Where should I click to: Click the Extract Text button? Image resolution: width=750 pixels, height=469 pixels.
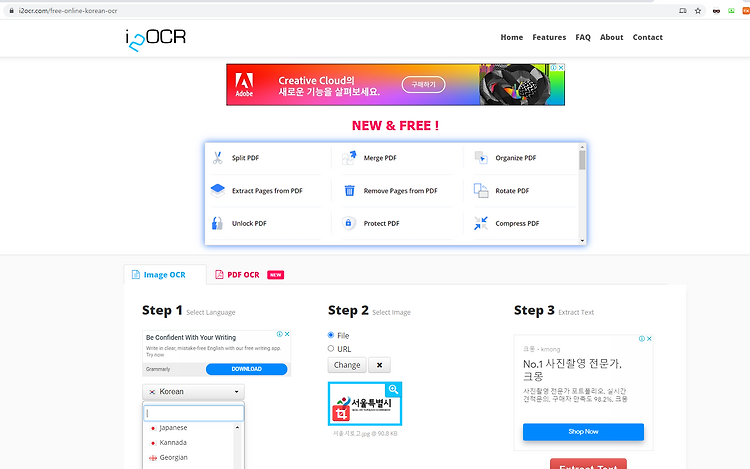[x=588, y=464]
